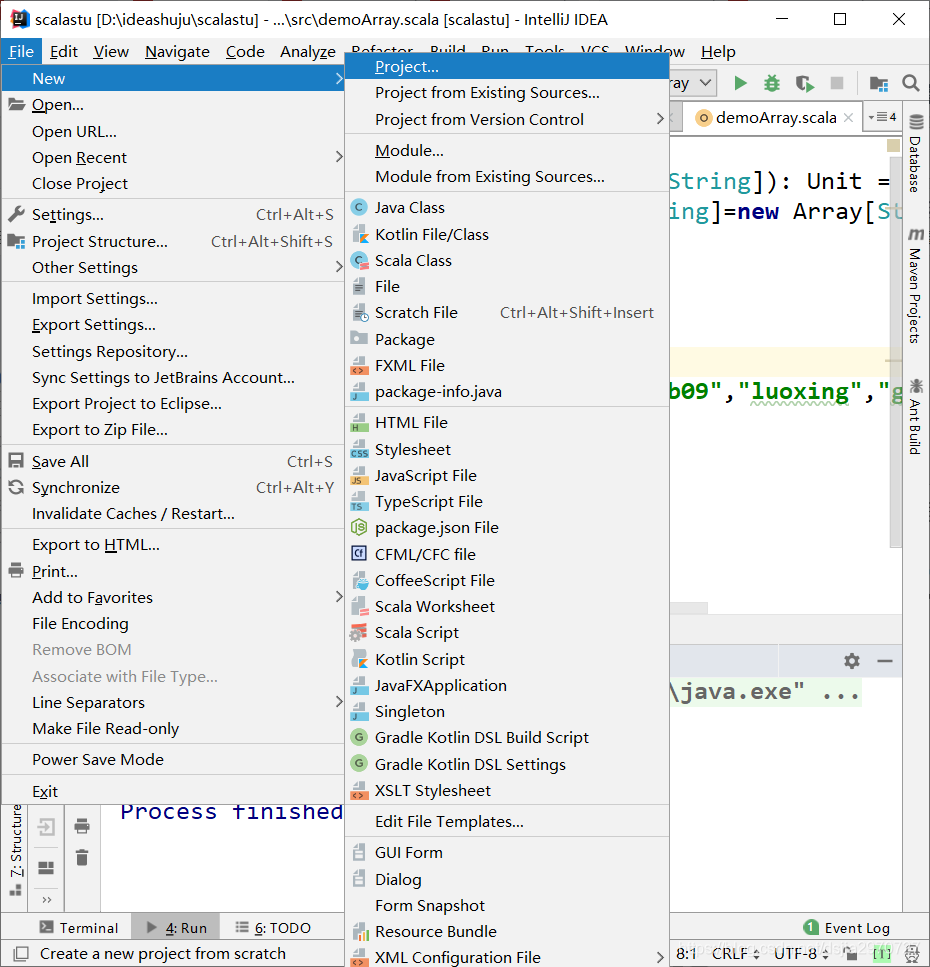930x967 pixels.
Task: Toggle Power Save Mode
Action: coord(98,759)
